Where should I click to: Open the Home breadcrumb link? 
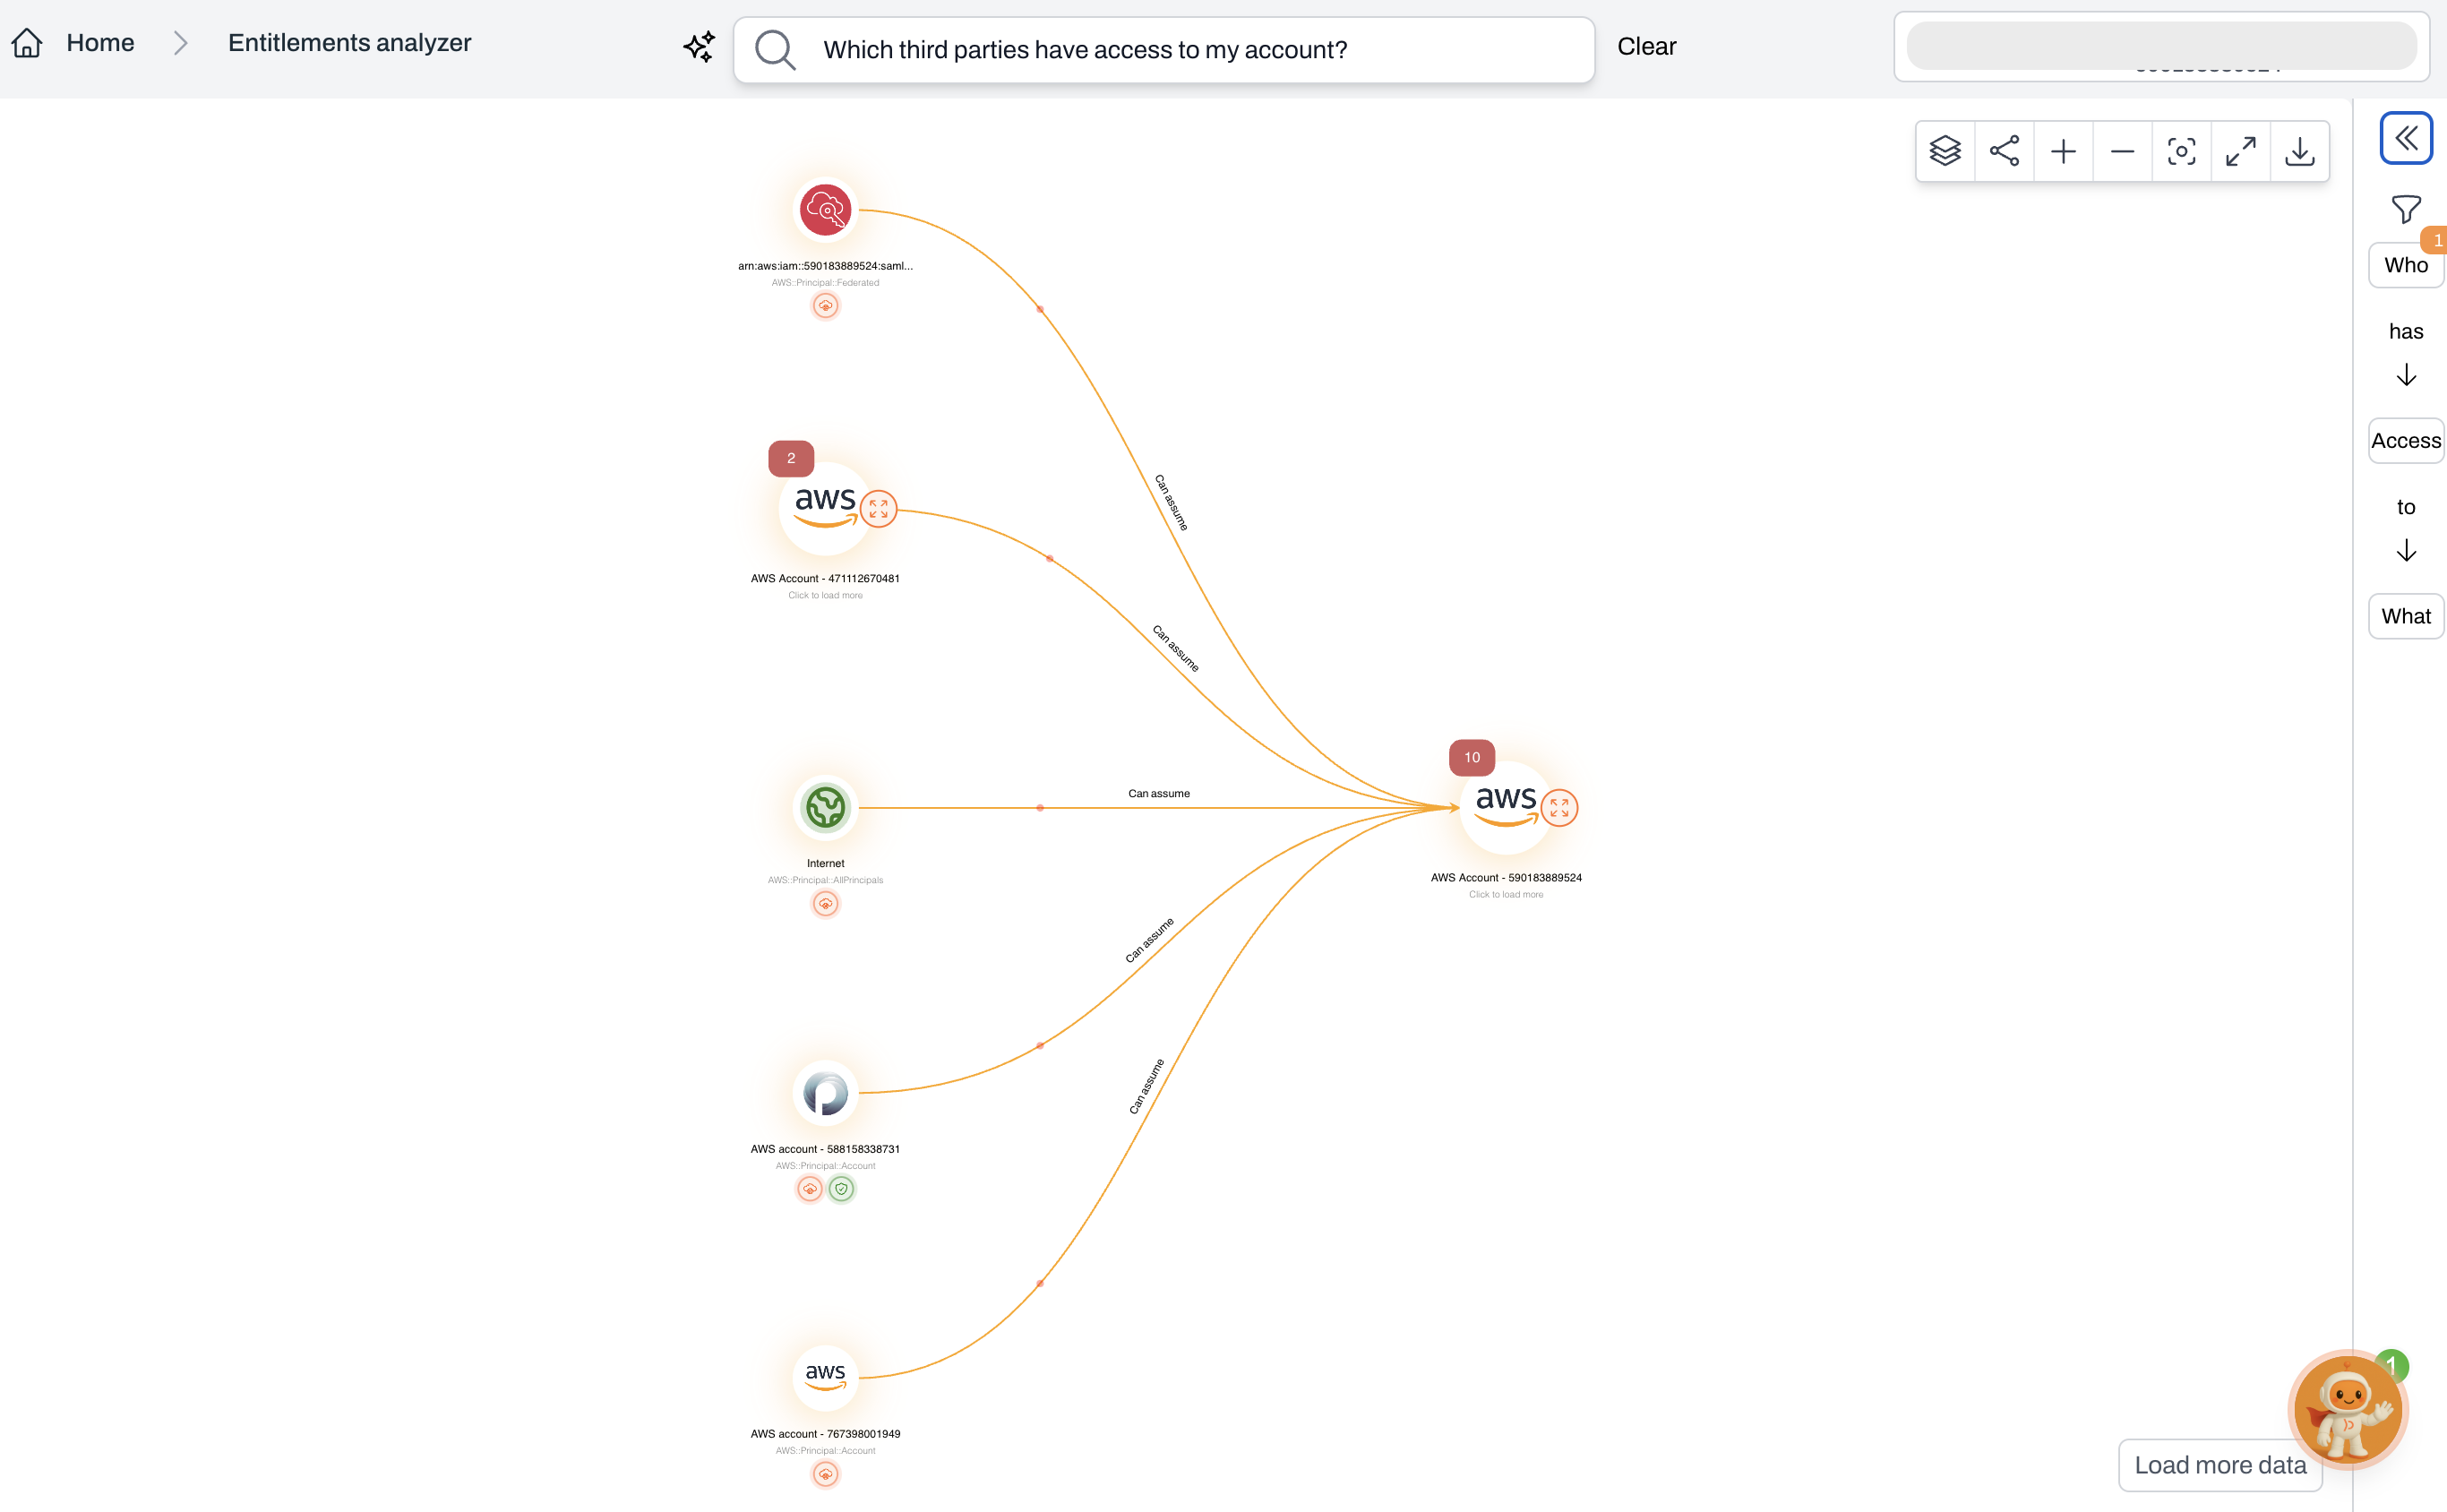[x=100, y=43]
